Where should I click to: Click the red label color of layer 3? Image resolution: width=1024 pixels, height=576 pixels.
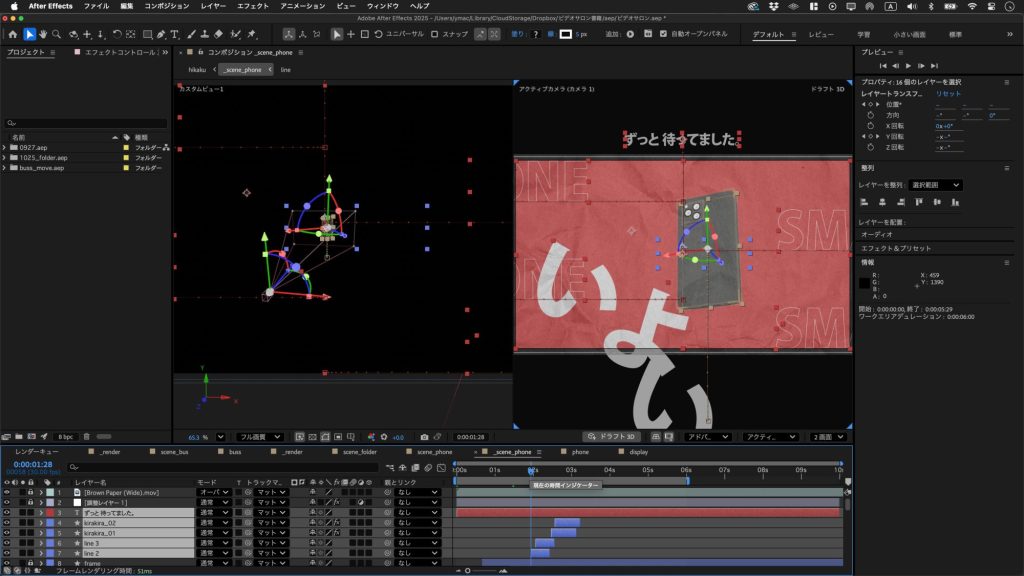pos(48,513)
